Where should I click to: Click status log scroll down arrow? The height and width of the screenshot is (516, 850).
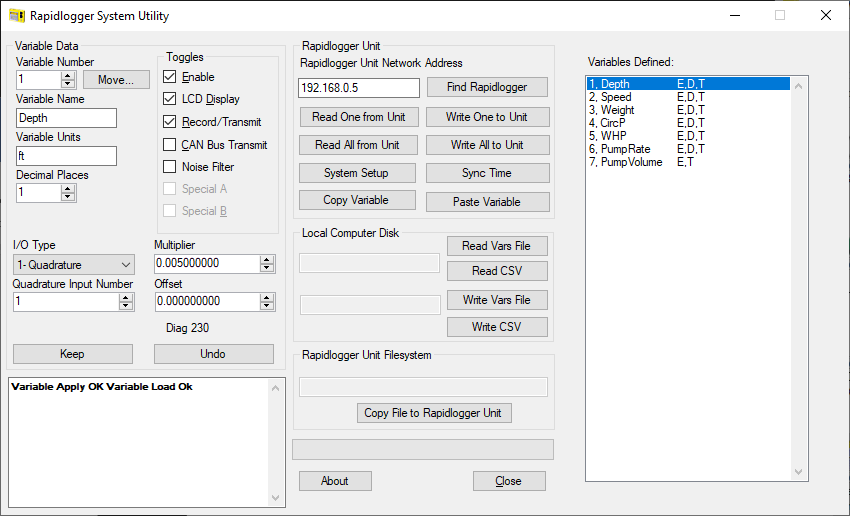point(276,498)
